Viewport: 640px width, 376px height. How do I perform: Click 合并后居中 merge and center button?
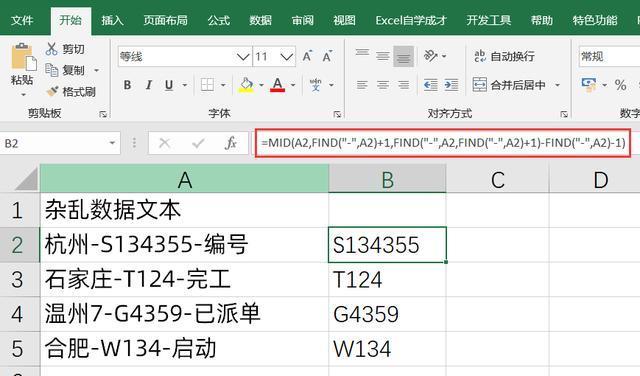pos(509,85)
